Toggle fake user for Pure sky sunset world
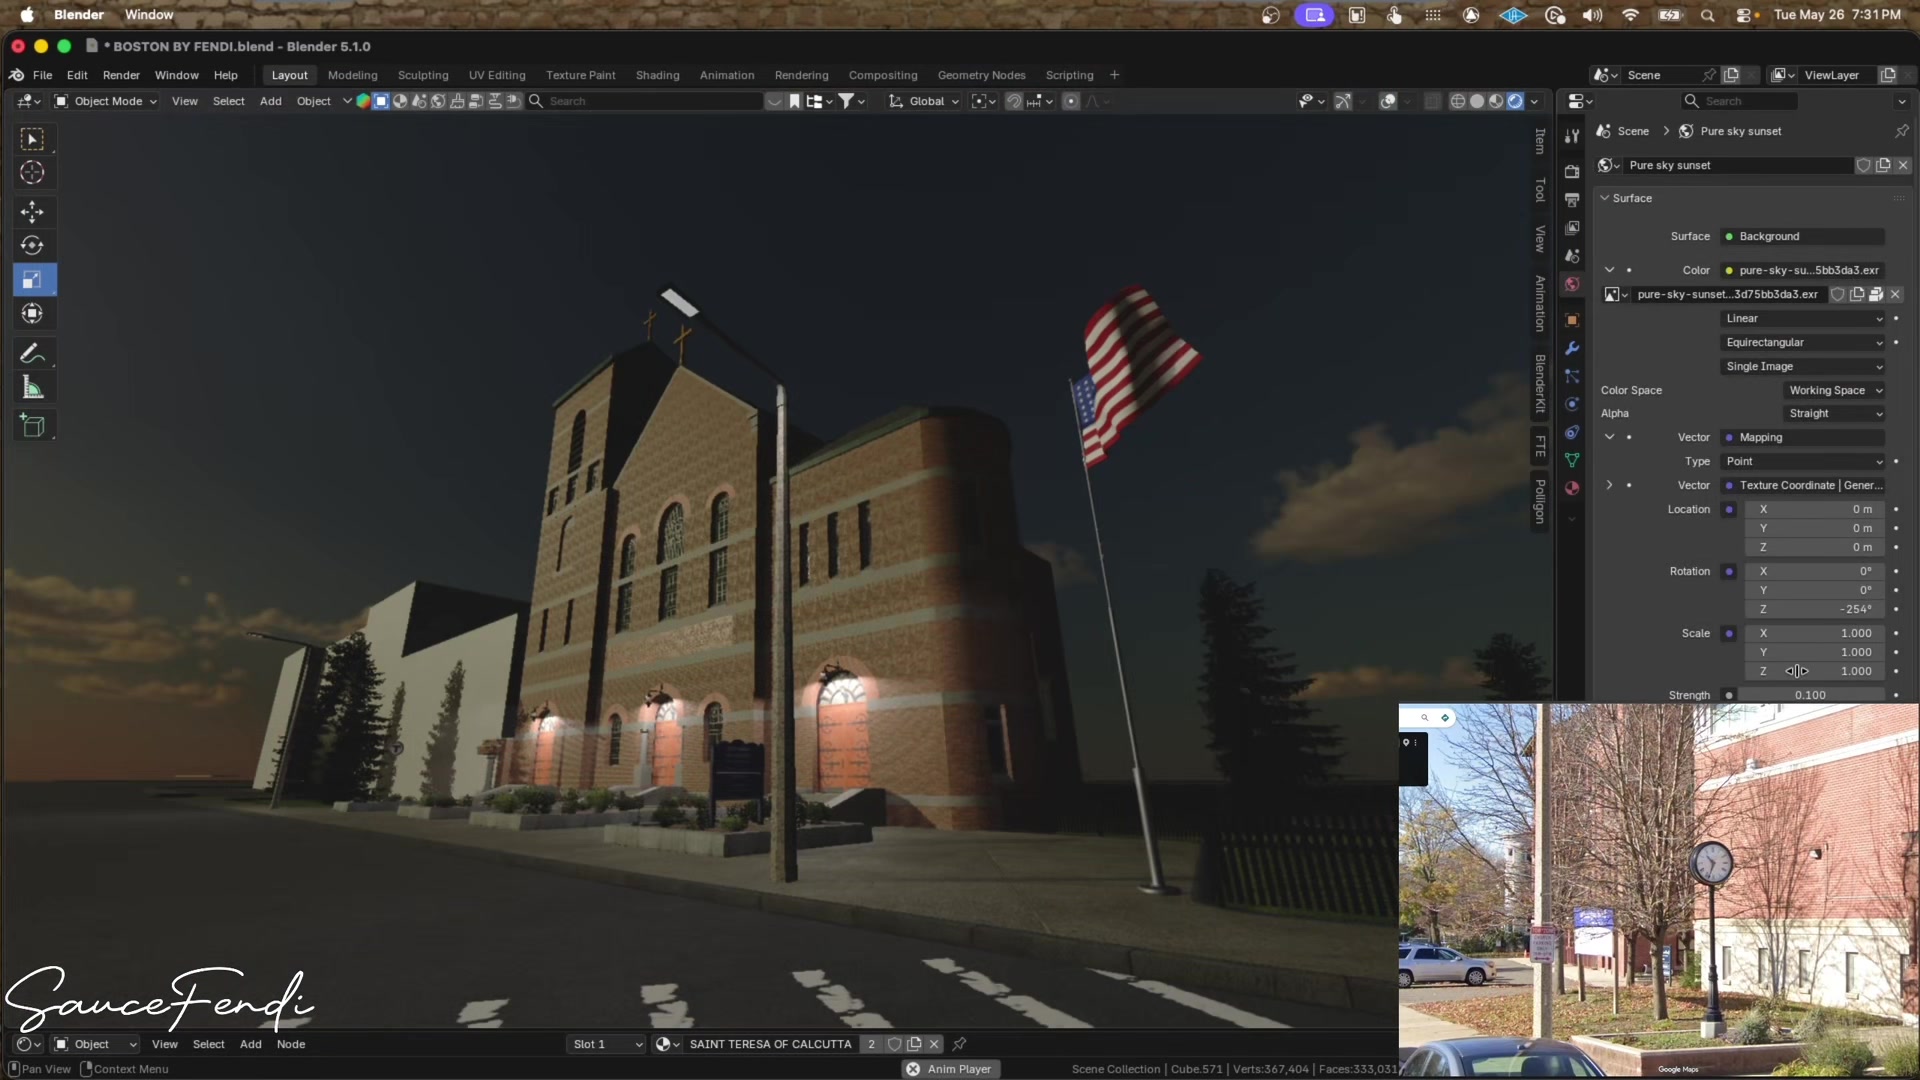The image size is (1920, 1080). (x=1863, y=165)
